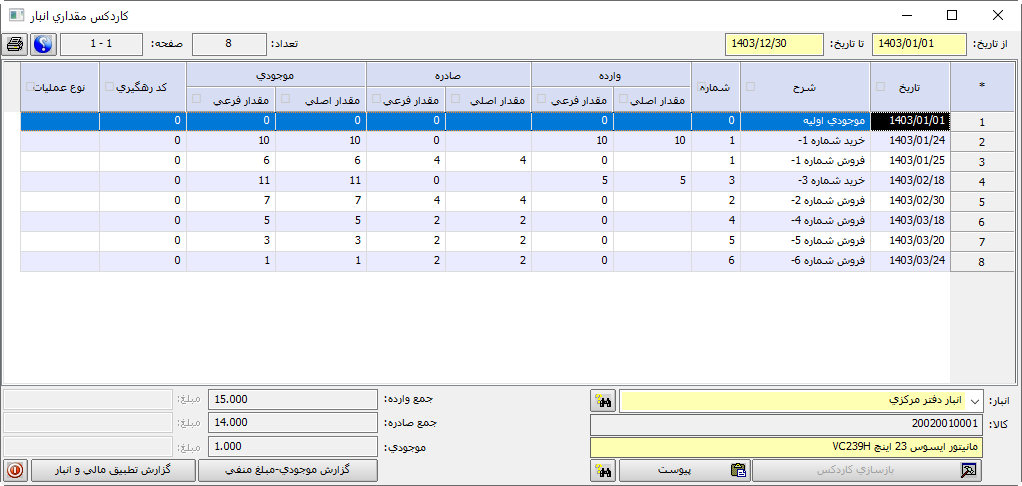Click the description cell خريد شماره 3-
Image resolution: width=1022 pixels, height=486 pixels.
pyautogui.click(x=805, y=182)
